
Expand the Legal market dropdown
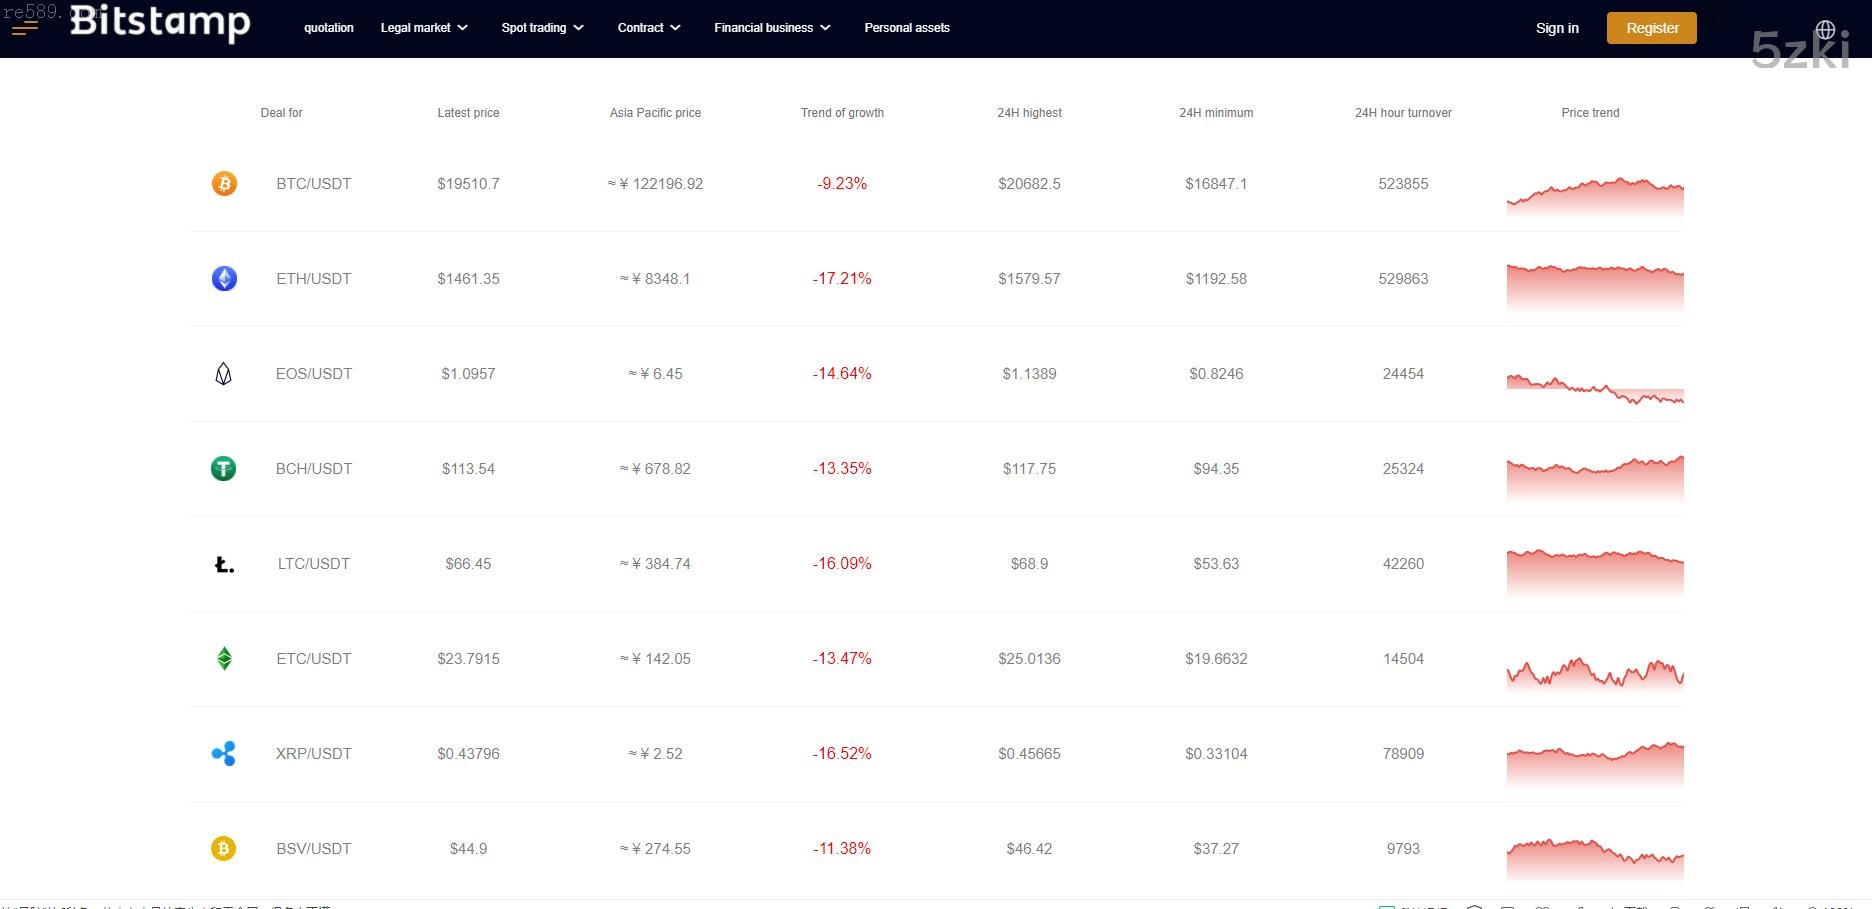coord(424,28)
